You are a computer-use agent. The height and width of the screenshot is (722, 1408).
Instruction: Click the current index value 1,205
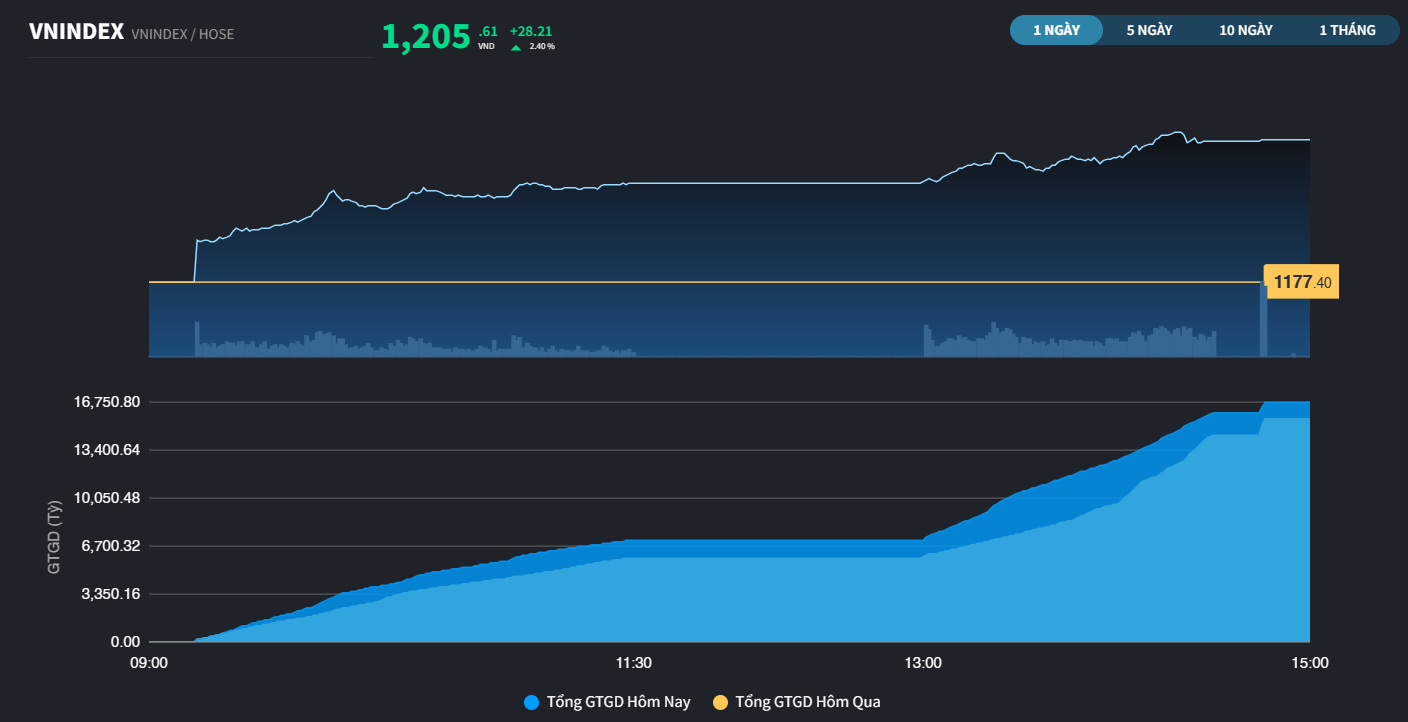coord(424,34)
